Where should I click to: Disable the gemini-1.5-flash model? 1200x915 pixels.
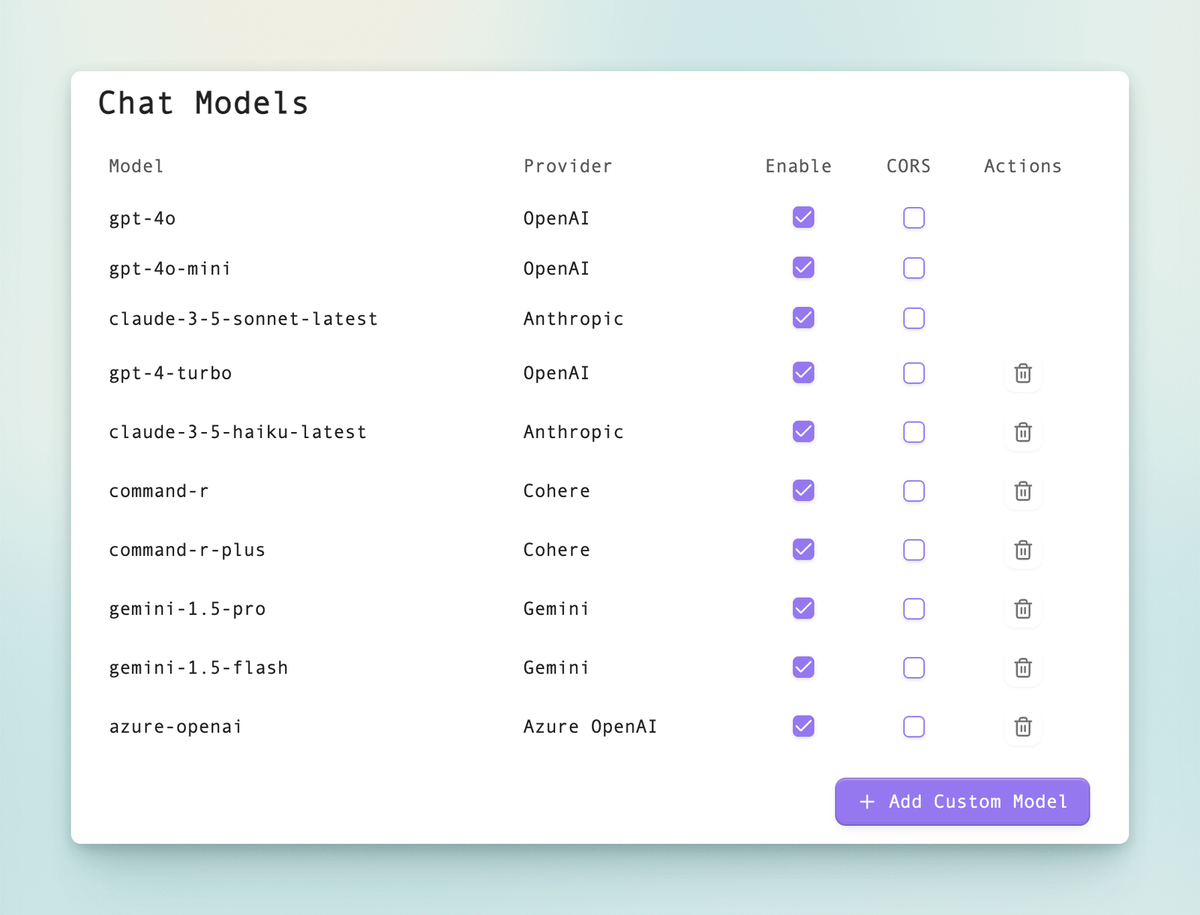tap(803, 667)
